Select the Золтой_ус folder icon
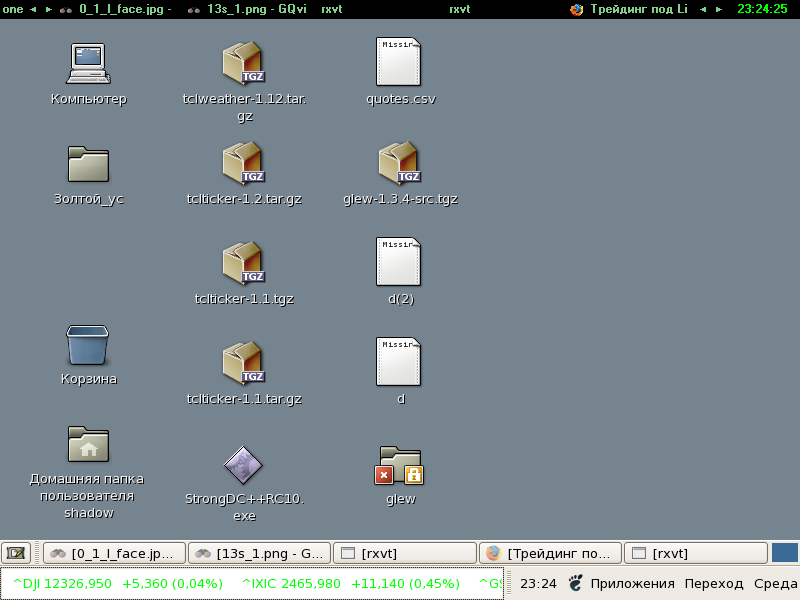Image resolution: width=800 pixels, height=600 pixels. (88, 164)
